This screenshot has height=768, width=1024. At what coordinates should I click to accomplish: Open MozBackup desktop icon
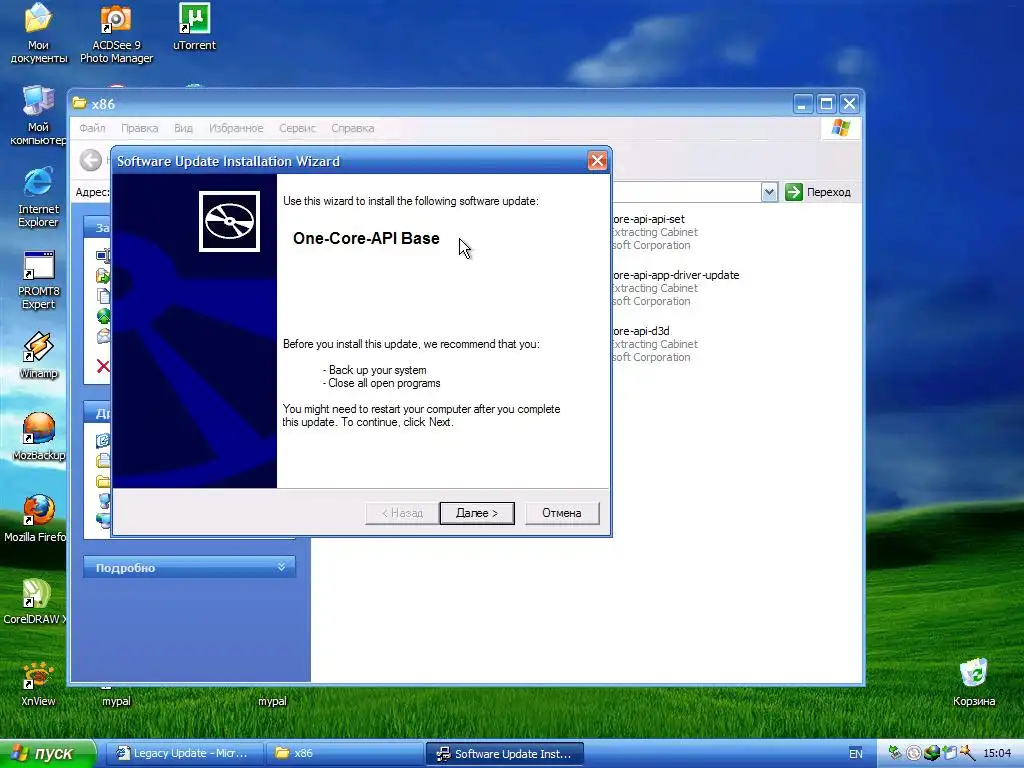pyautogui.click(x=39, y=436)
